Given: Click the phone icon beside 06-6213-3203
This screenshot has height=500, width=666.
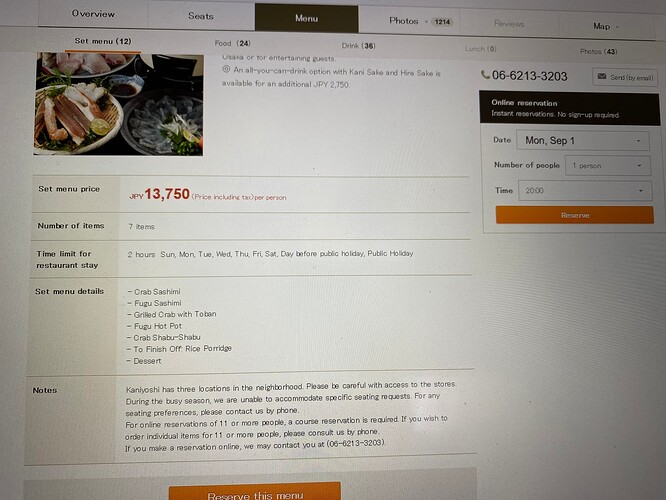Looking at the screenshot, I should (x=485, y=75).
